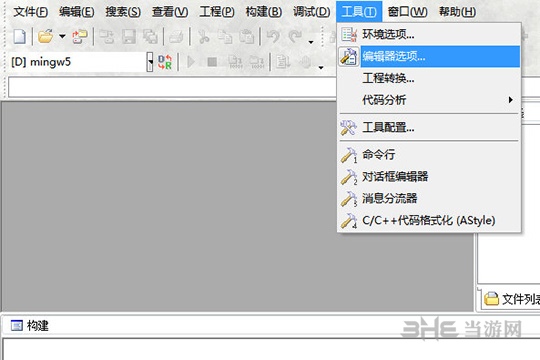Click the paste clipboard icon
The width and height of the screenshot is (540, 360).
[247, 37]
